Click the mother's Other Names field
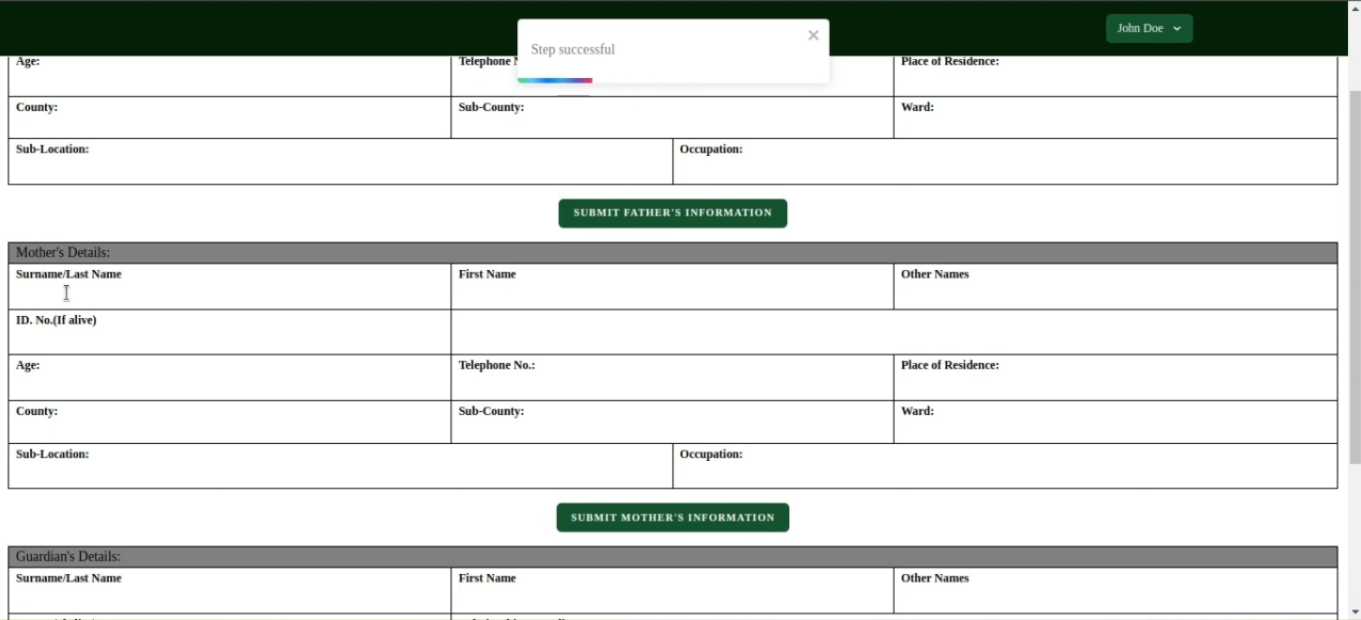 [1100, 293]
